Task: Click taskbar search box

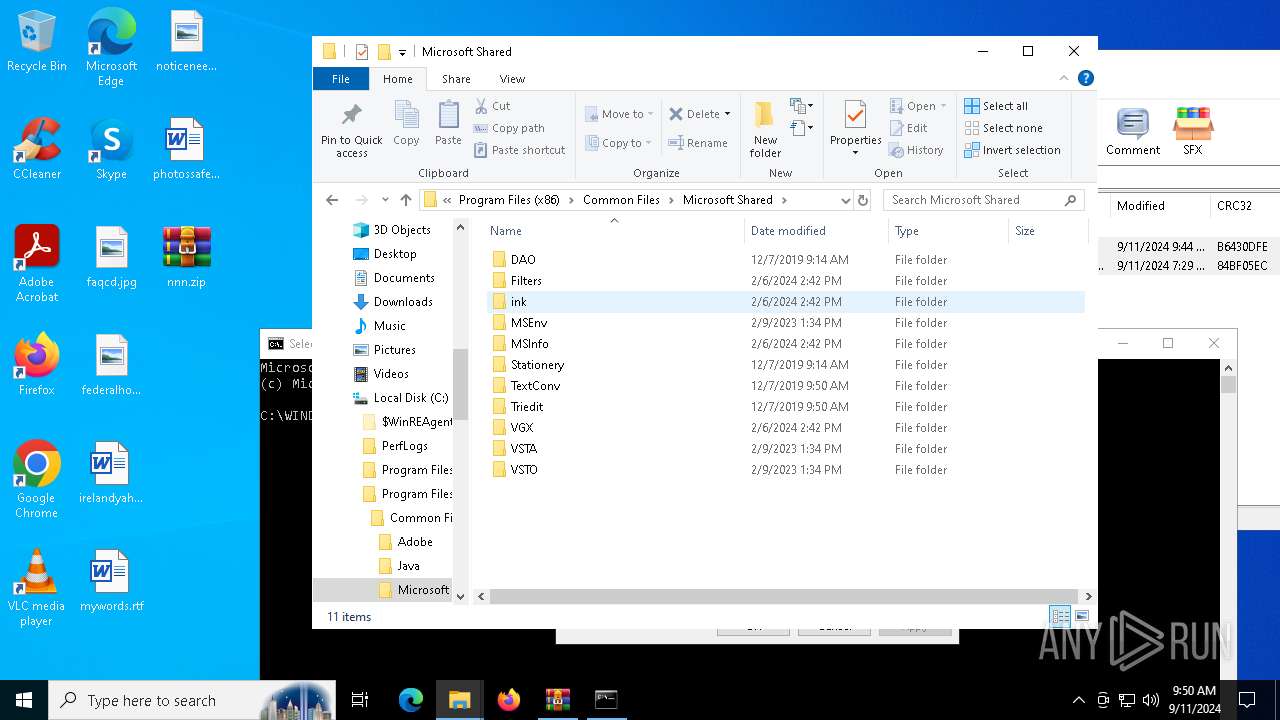Action: pos(192,700)
